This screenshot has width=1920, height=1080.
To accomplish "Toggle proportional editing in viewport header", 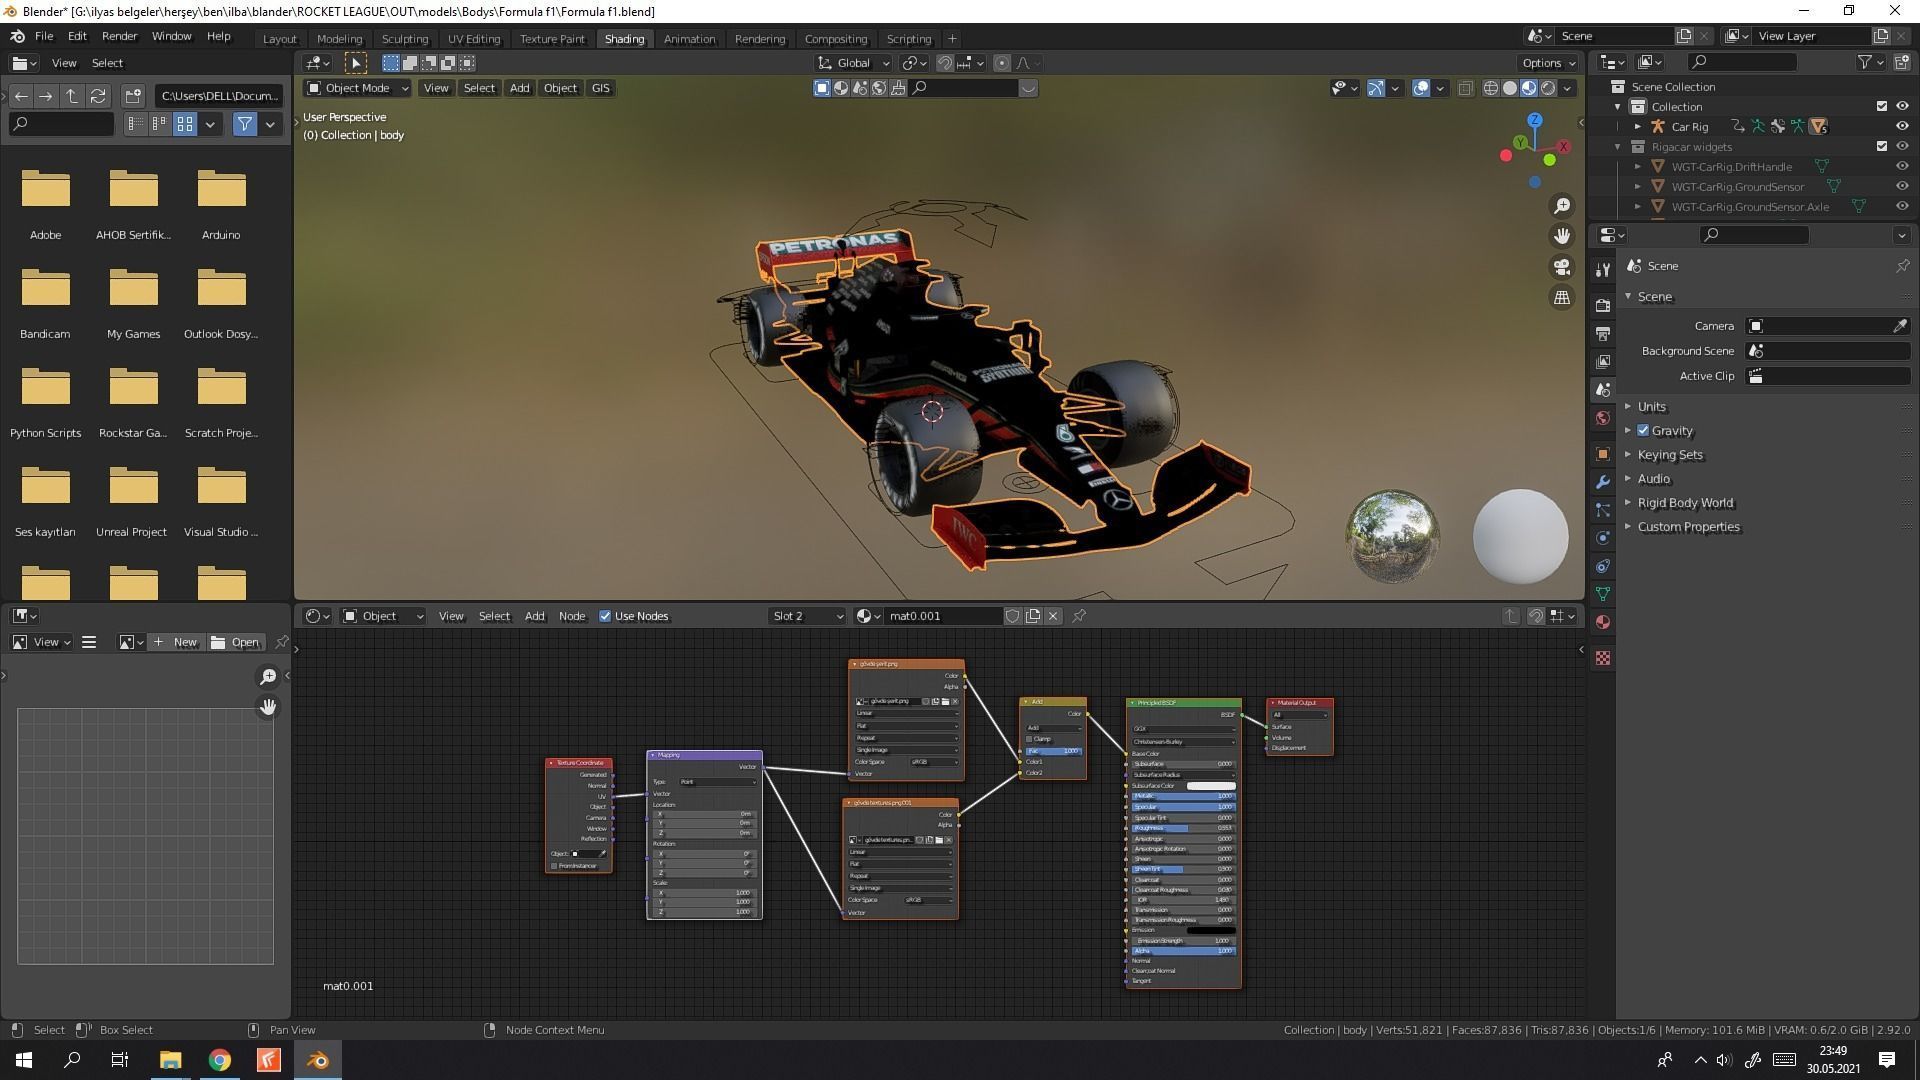I will pyautogui.click(x=1002, y=63).
